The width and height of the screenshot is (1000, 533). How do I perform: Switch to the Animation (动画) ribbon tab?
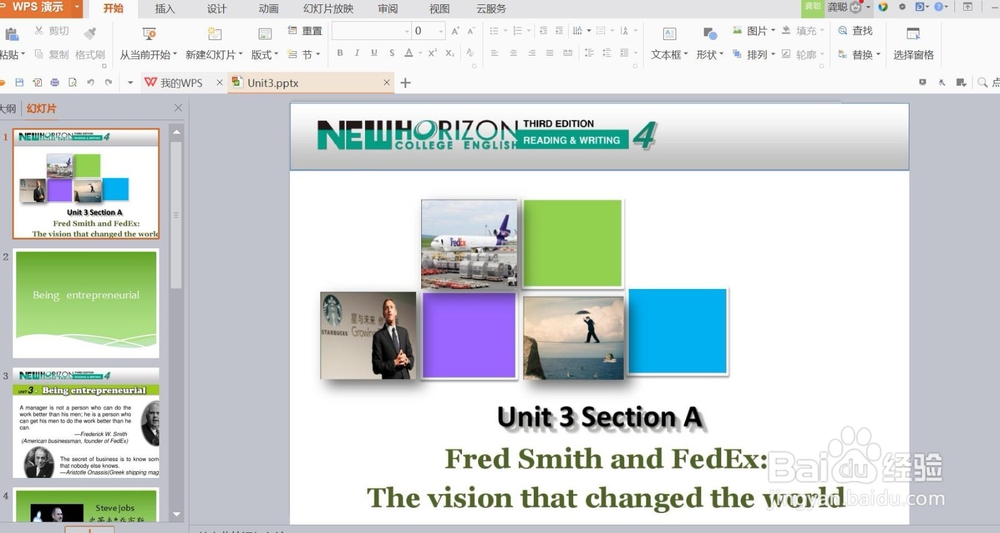pos(268,9)
